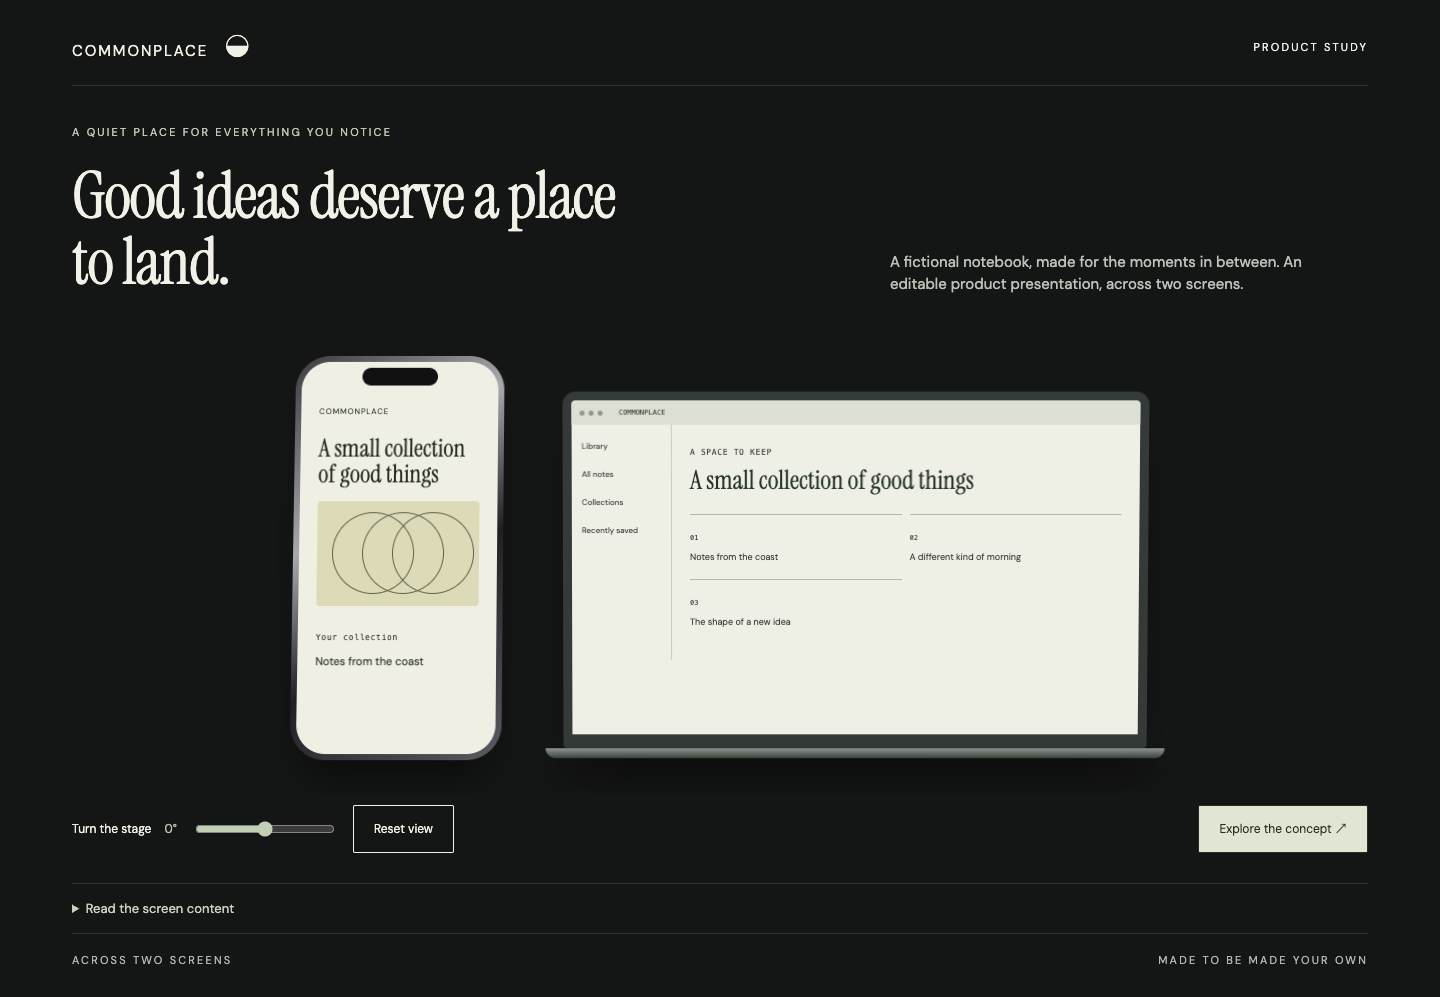Image resolution: width=1440 pixels, height=997 pixels.
Task: Click the fictional notebook description paragraph
Action: coord(1096,273)
